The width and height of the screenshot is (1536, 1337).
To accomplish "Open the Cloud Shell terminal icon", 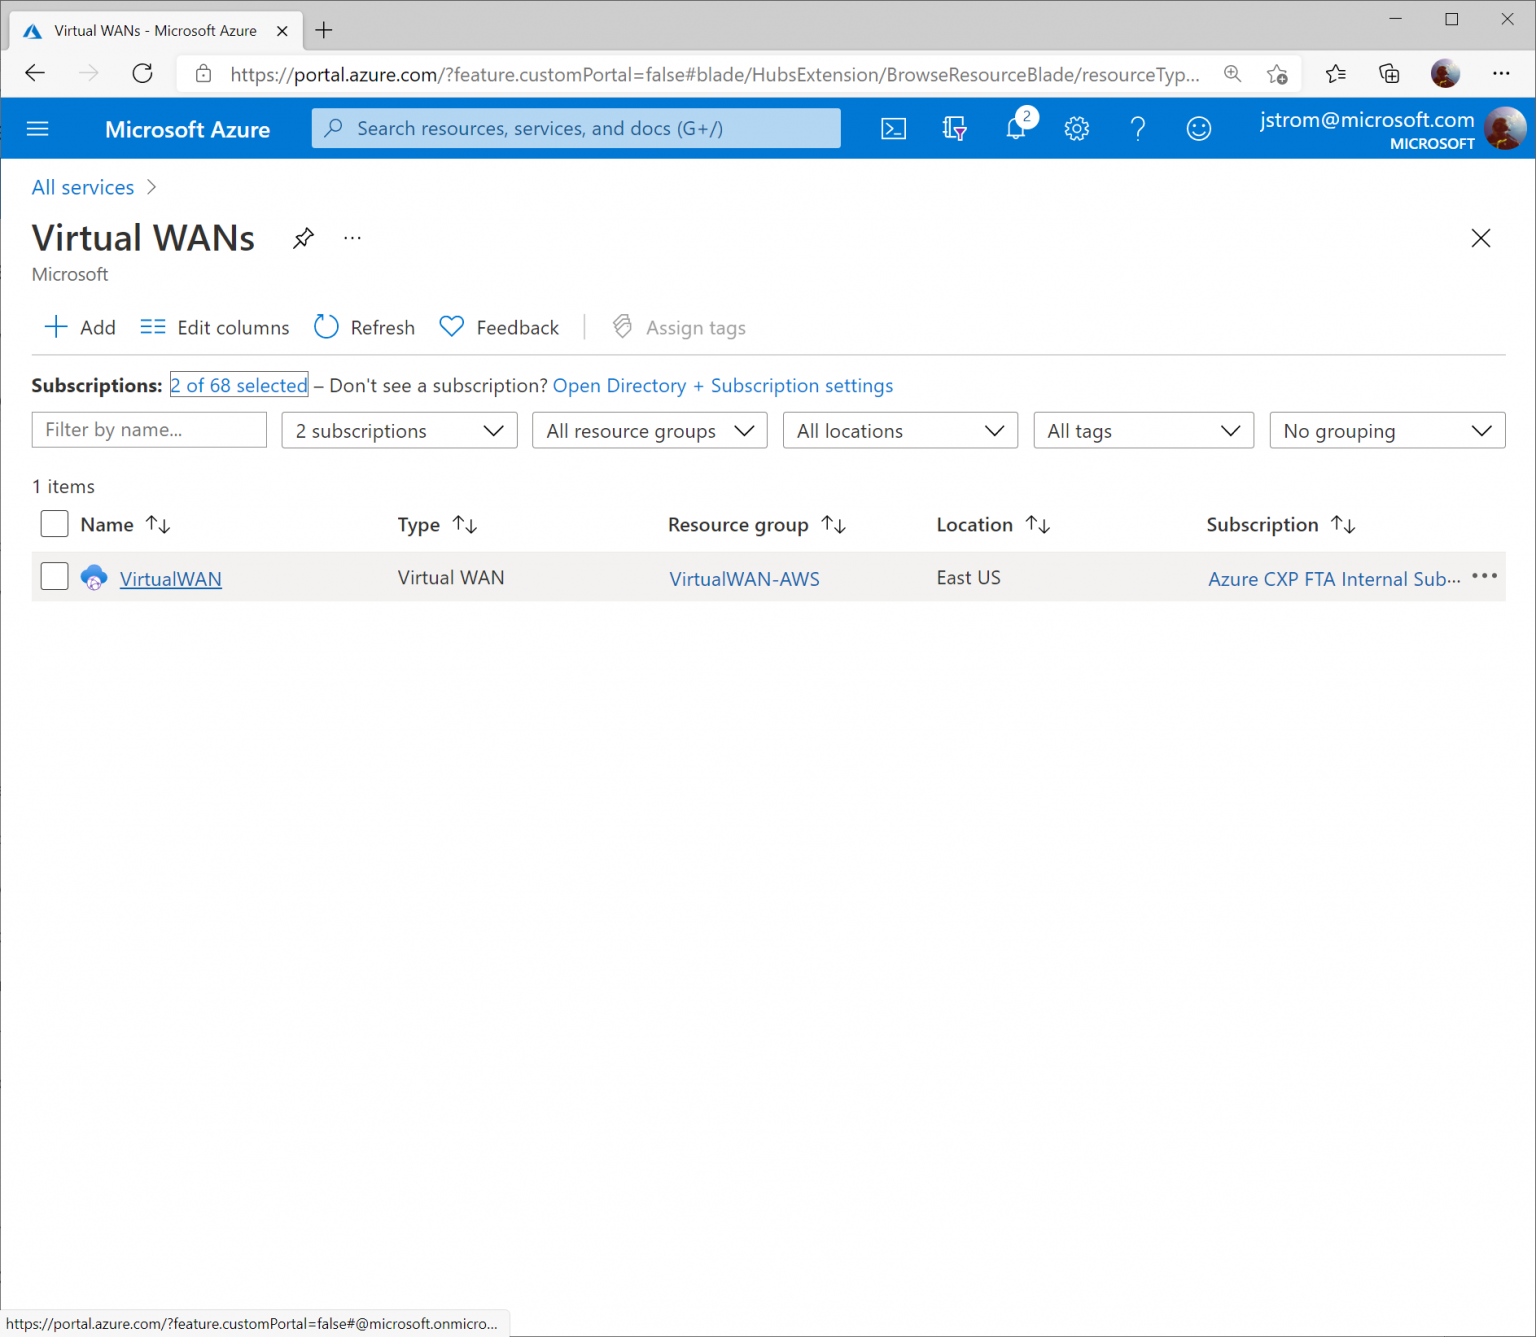I will [893, 128].
